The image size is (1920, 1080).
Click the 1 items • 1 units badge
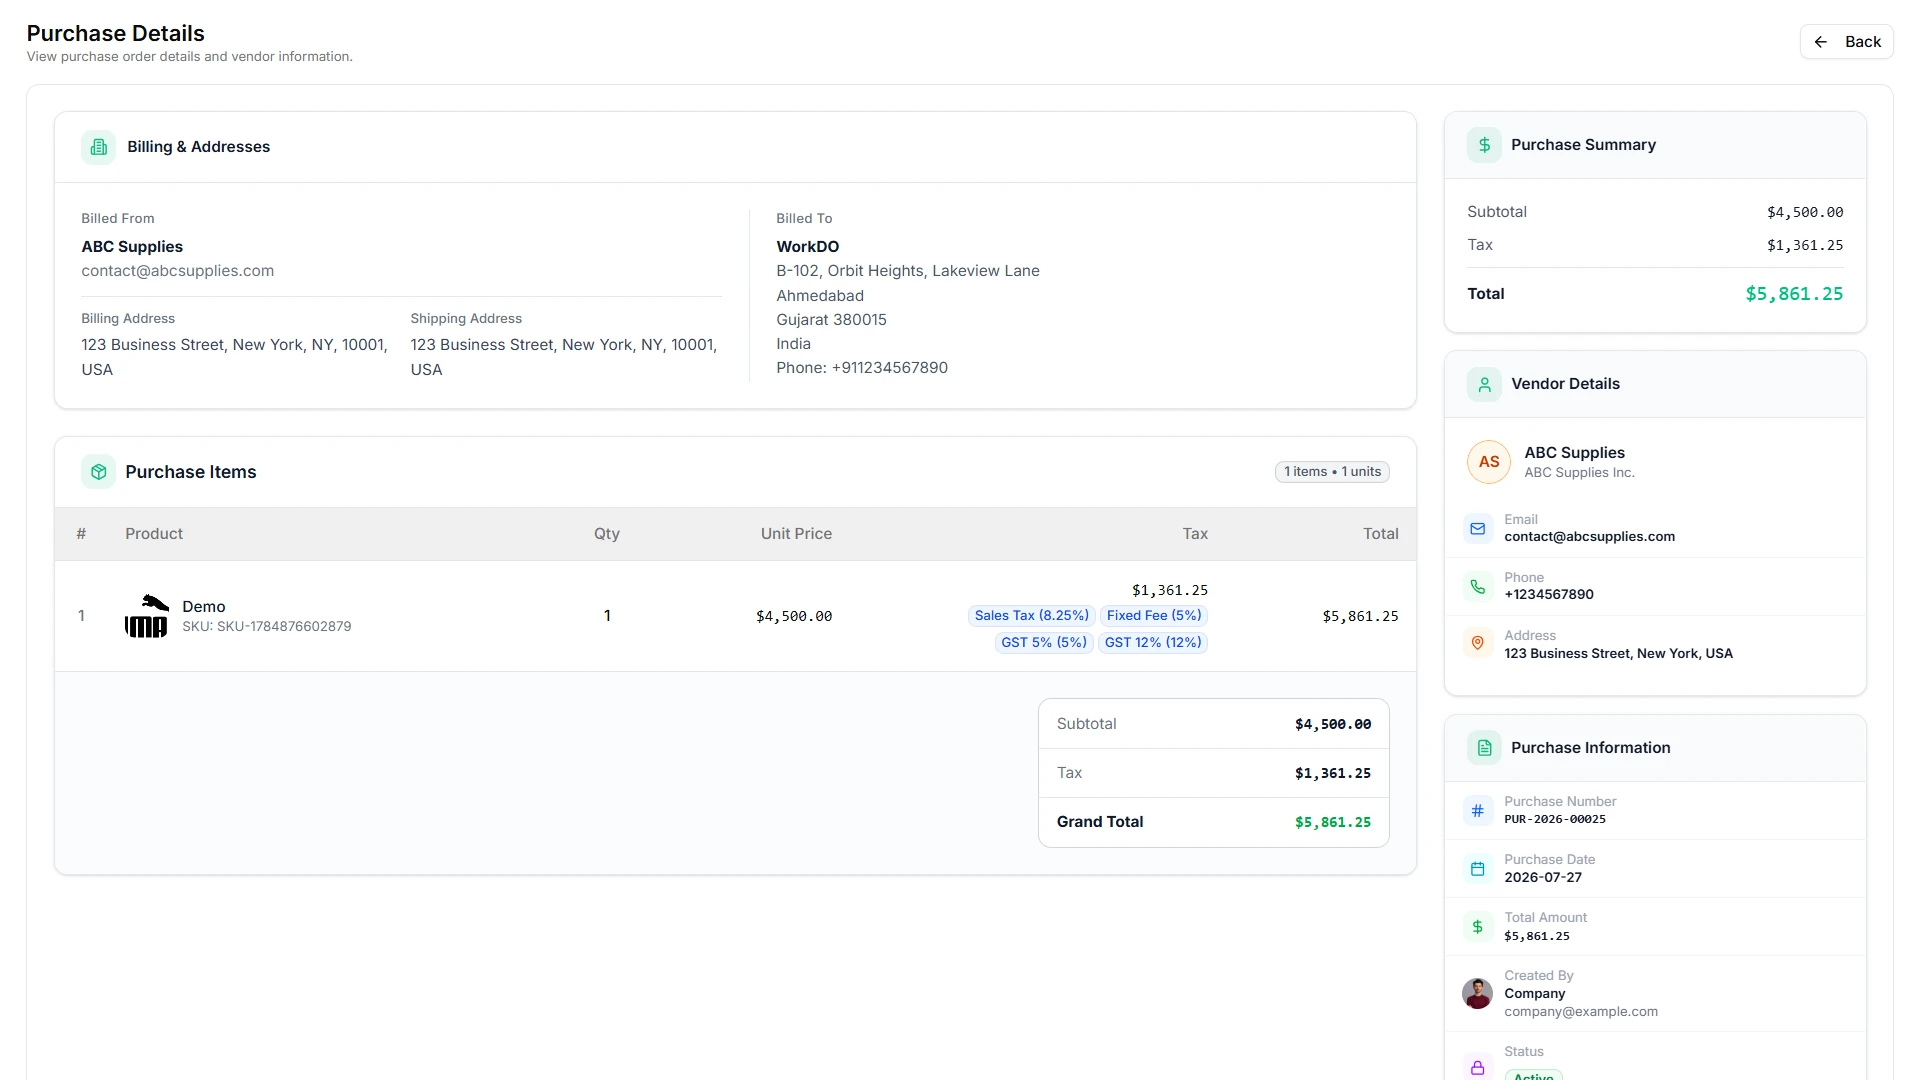click(x=1332, y=472)
